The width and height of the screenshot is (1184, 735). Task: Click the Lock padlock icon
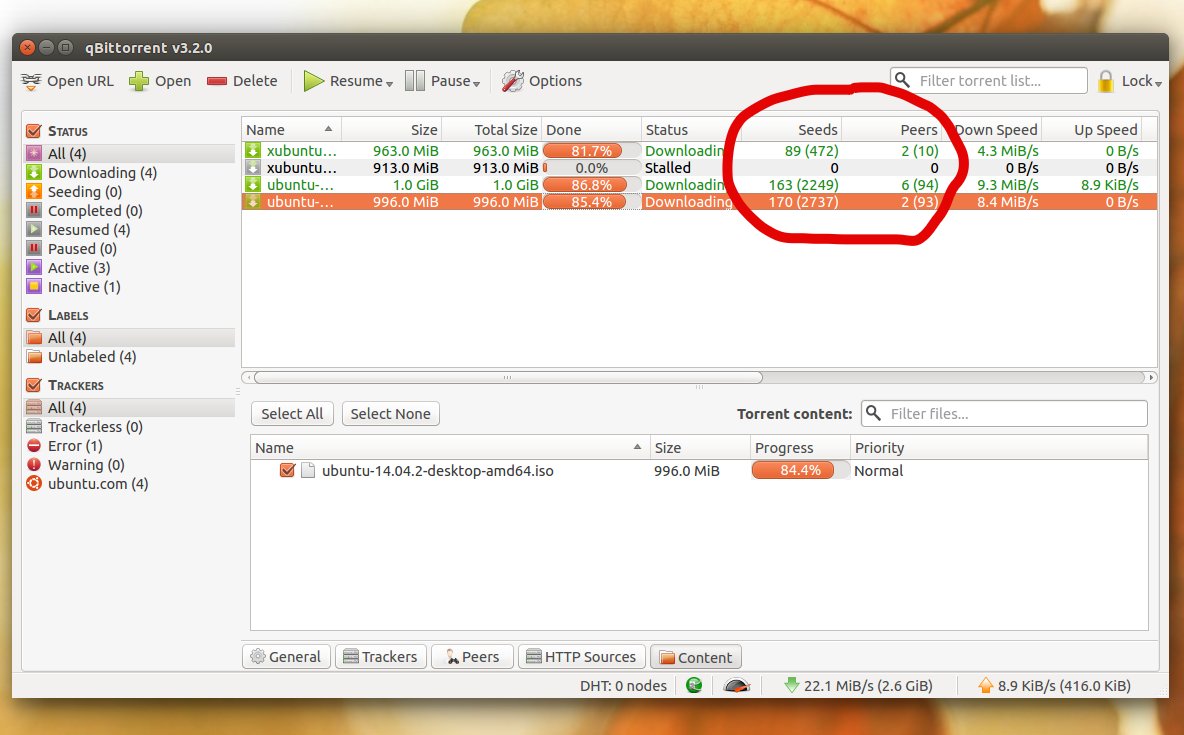(1105, 81)
